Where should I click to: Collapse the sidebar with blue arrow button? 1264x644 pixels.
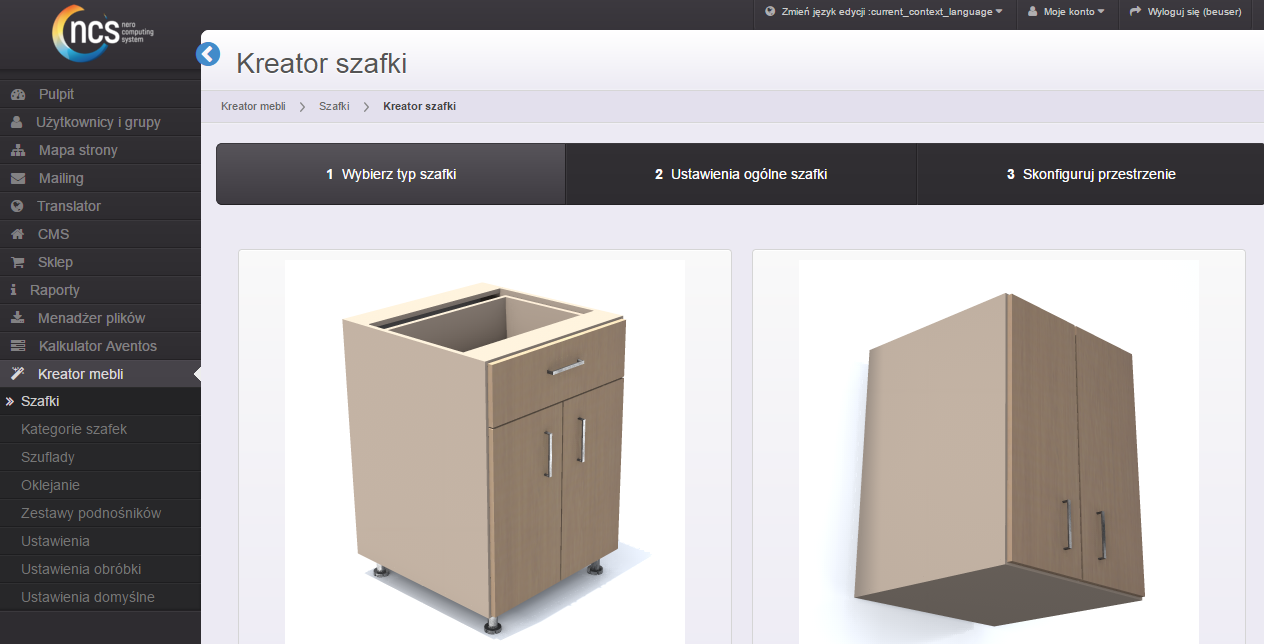[x=208, y=54]
